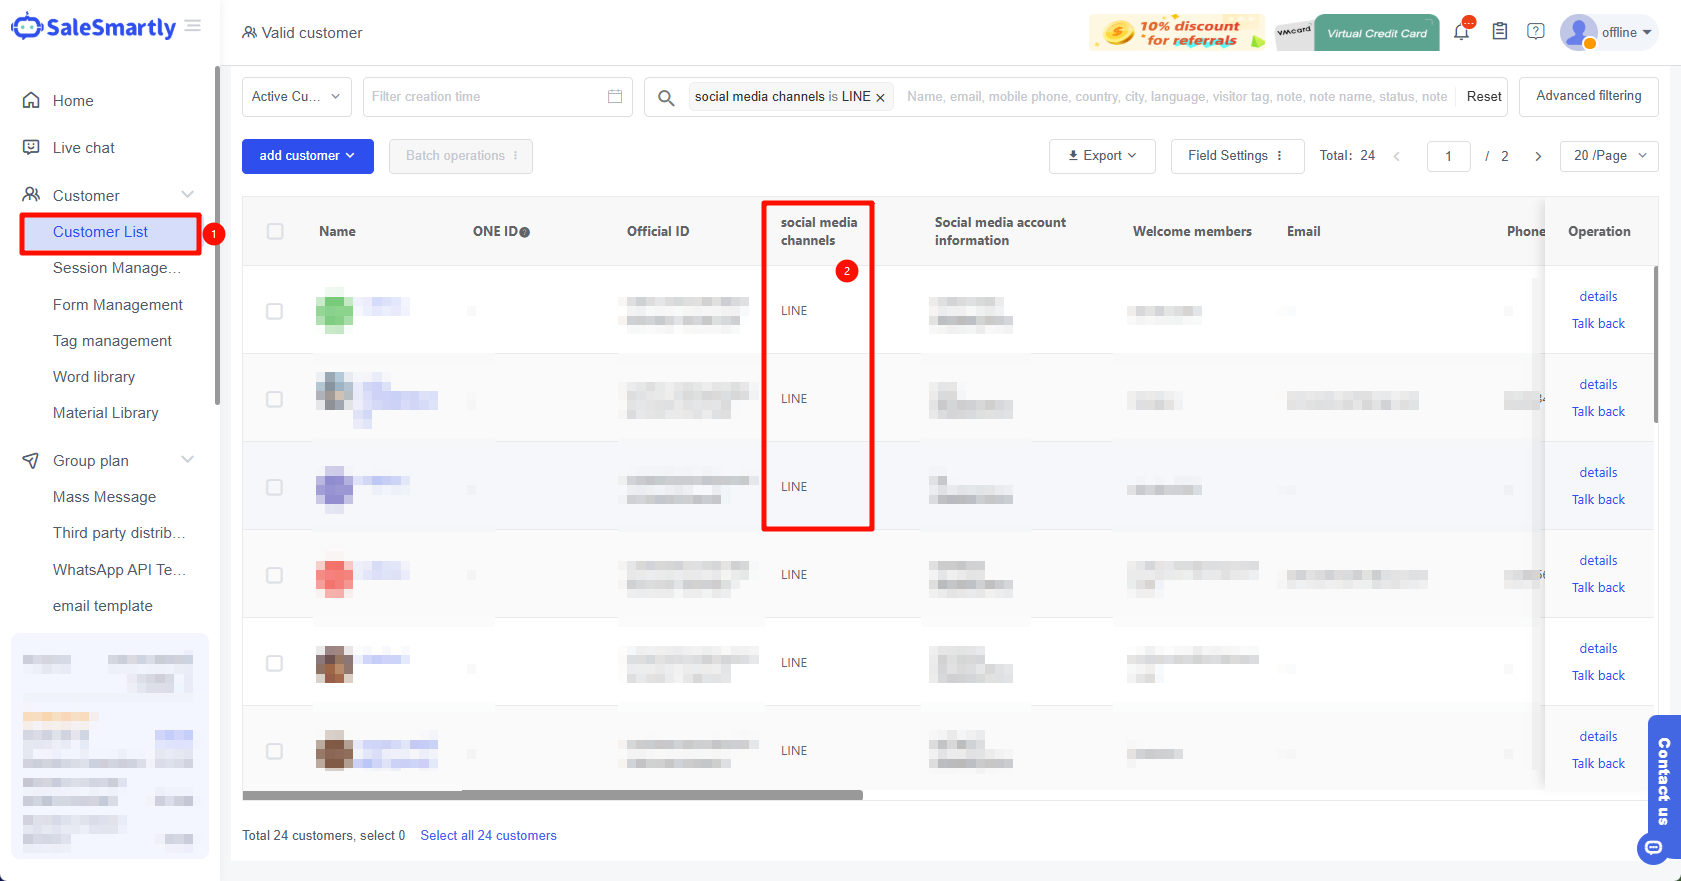Go to next page using right arrow
Viewport: 1681px width, 881px height.
1538,156
